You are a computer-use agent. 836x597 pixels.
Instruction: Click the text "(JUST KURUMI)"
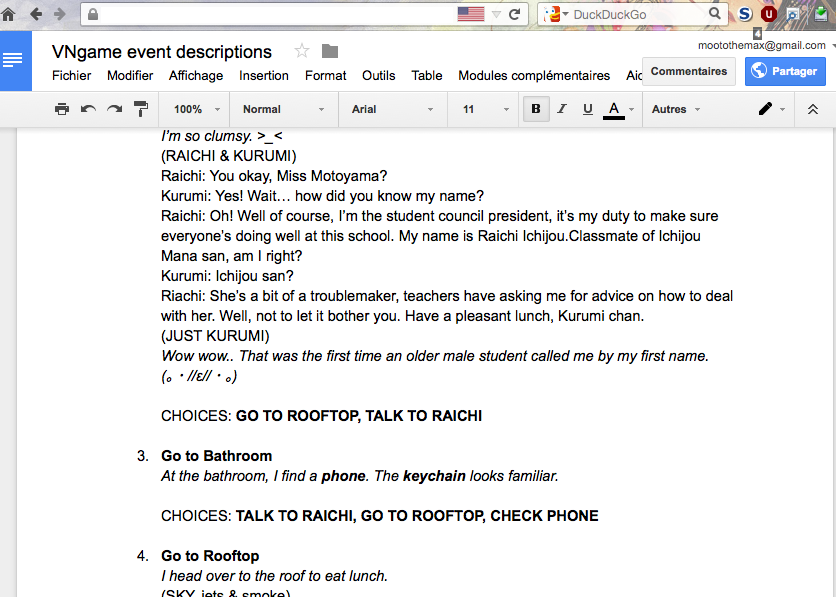pos(215,336)
